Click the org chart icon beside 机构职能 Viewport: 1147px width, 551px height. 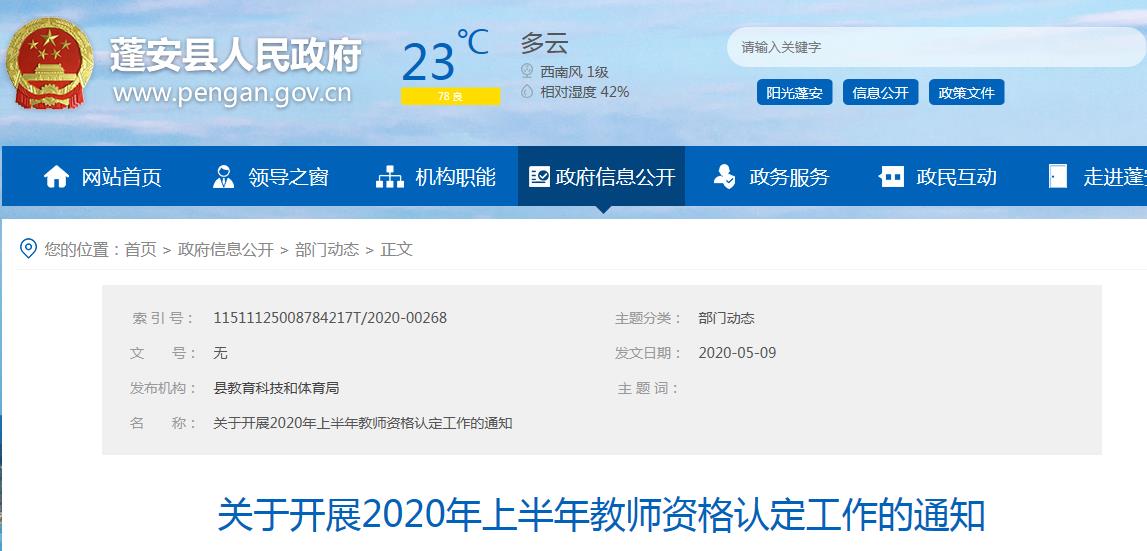point(390,177)
